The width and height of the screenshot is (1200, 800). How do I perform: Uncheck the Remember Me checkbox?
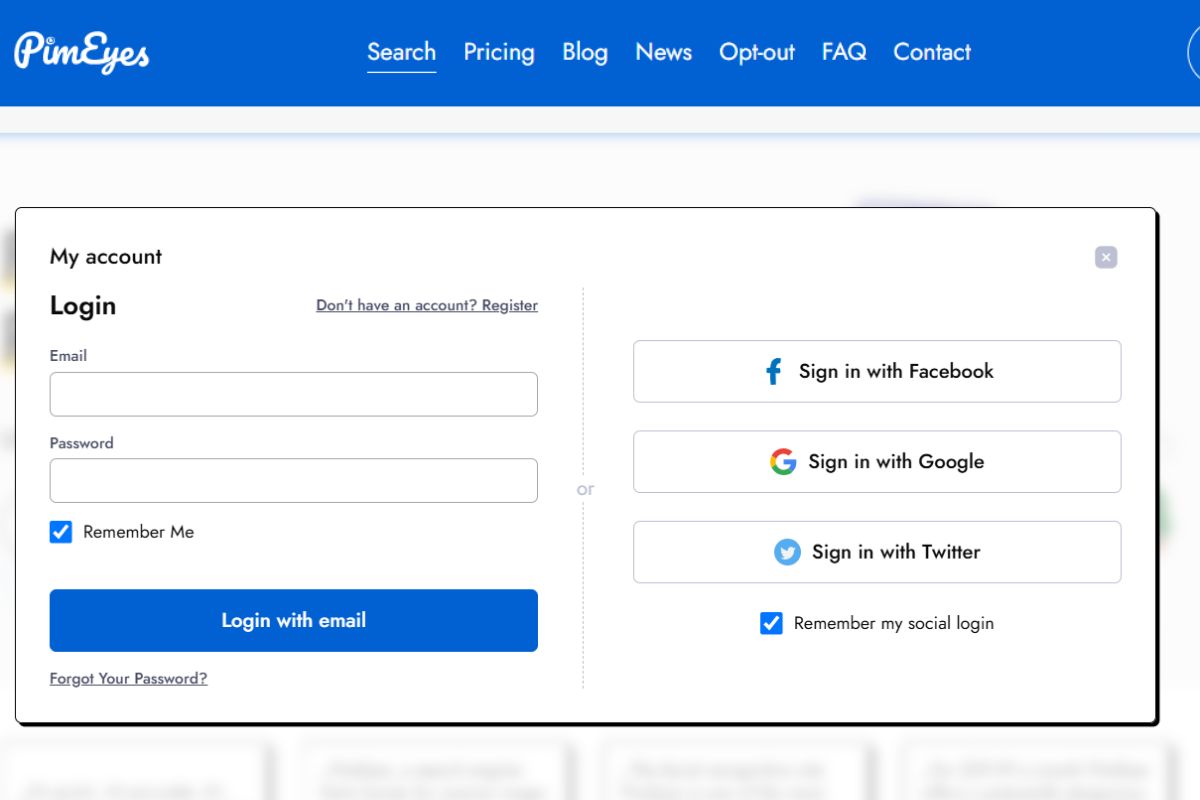tap(61, 532)
